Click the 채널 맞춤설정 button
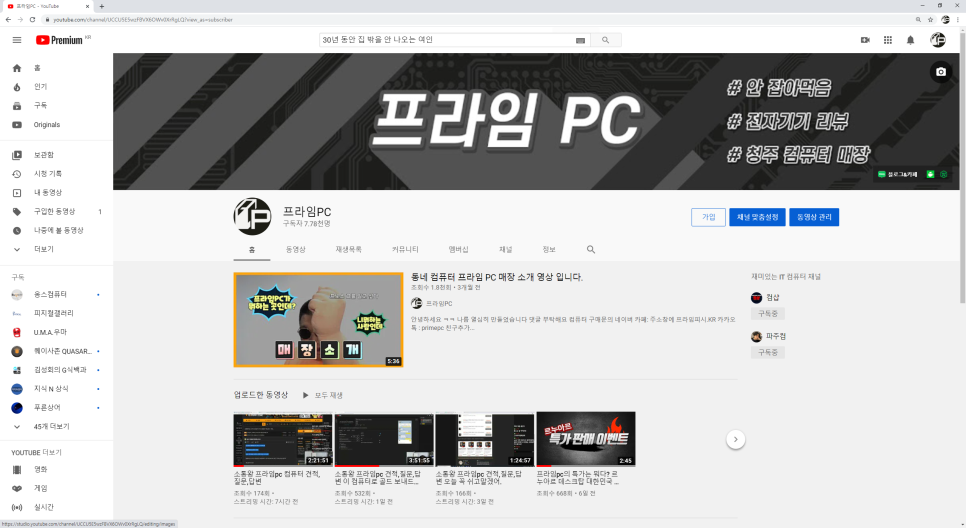This screenshot has height=528, width=966. tap(757, 217)
